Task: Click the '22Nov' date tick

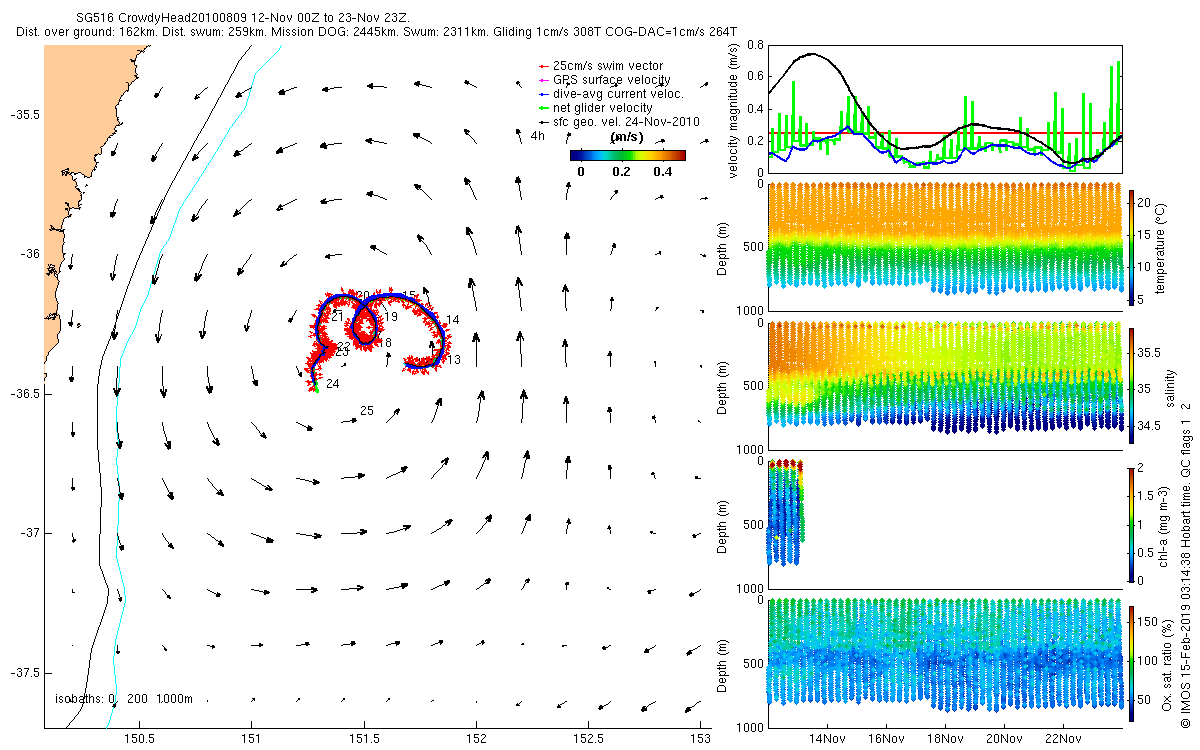Action: click(1064, 739)
